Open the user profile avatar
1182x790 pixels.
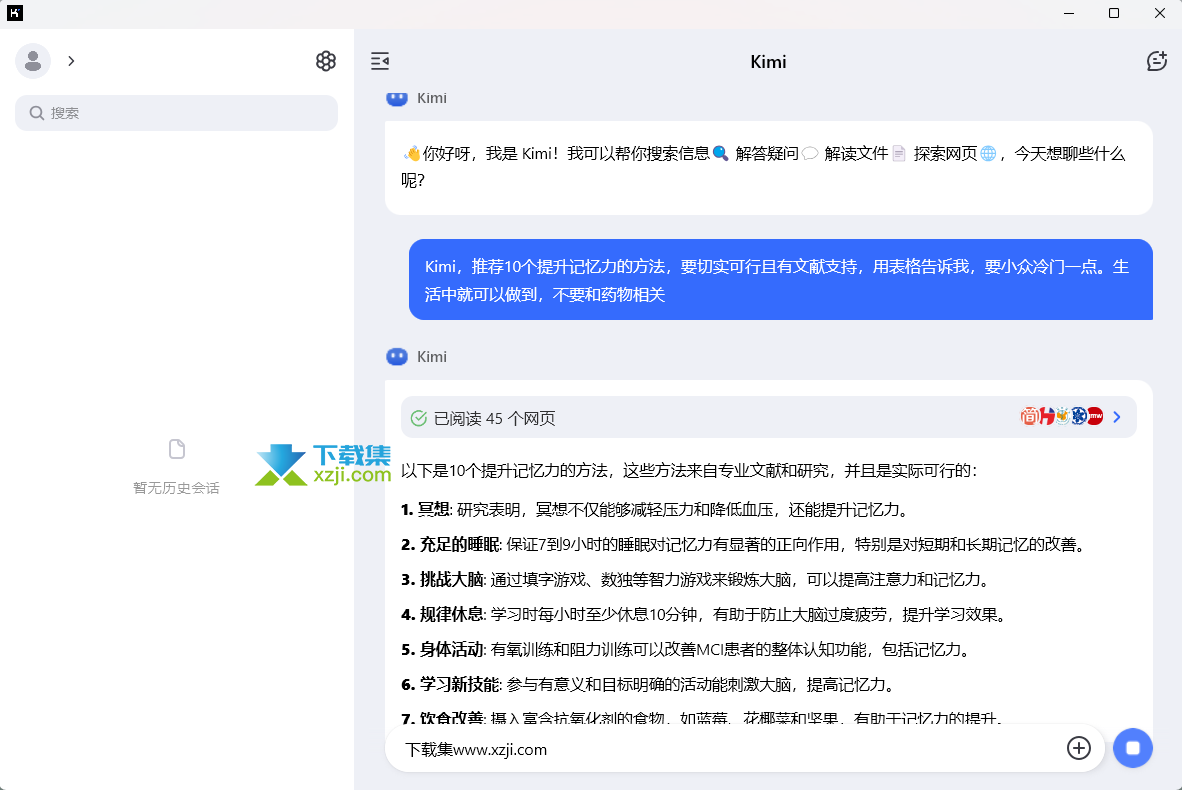click(33, 61)
